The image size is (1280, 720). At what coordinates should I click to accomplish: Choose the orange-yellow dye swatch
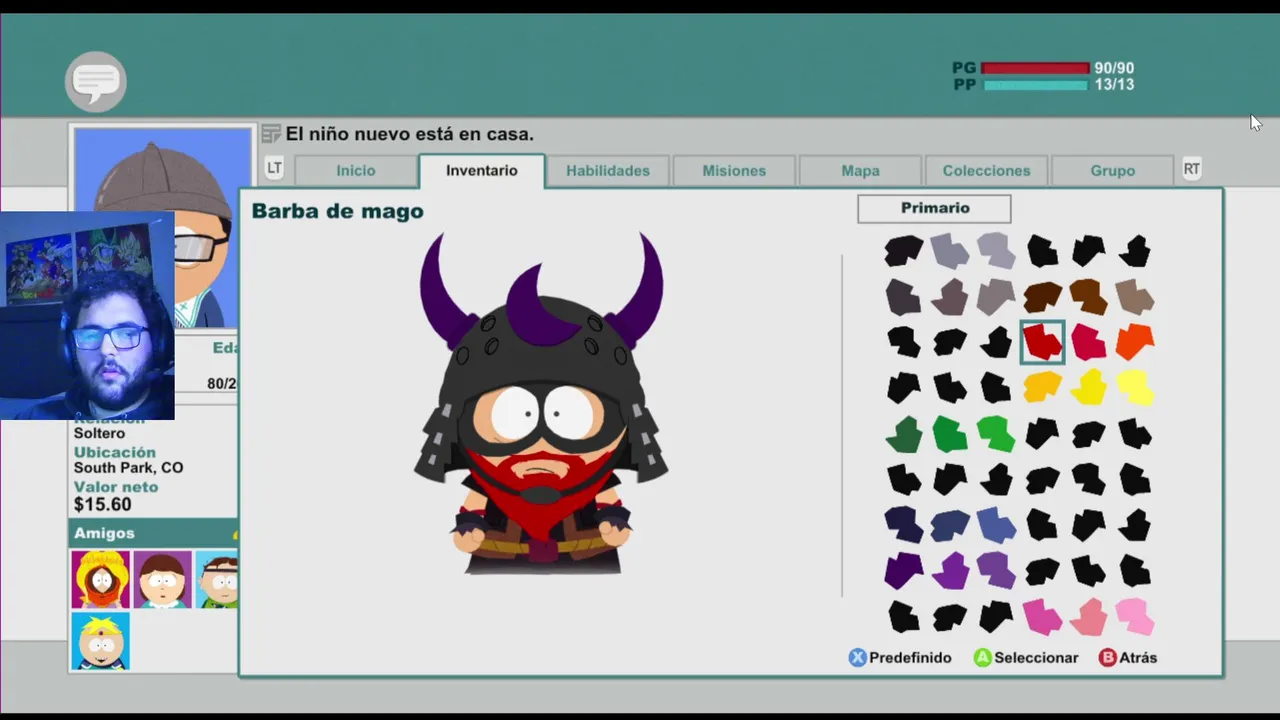point(1042,388)
